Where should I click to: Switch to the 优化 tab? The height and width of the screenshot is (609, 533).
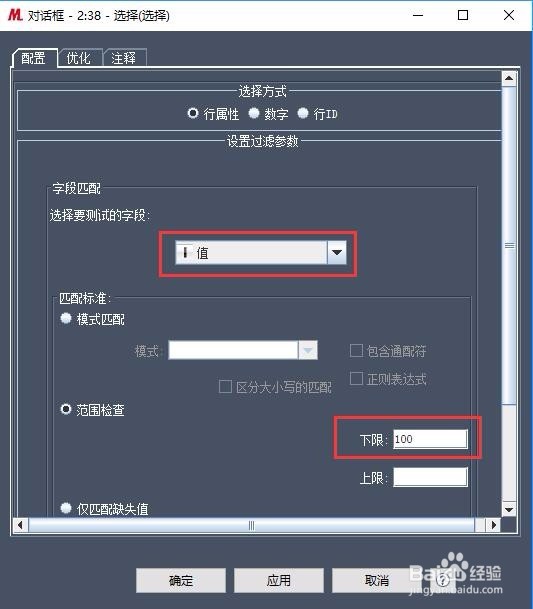point(80,58)
